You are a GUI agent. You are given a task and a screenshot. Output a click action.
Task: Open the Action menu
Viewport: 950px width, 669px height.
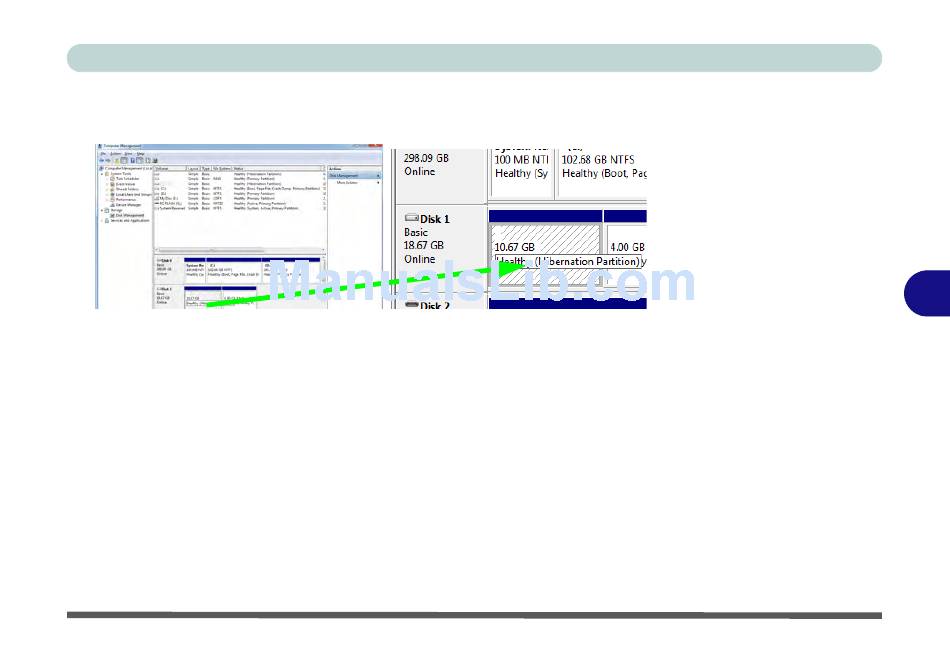click(115, 153)
